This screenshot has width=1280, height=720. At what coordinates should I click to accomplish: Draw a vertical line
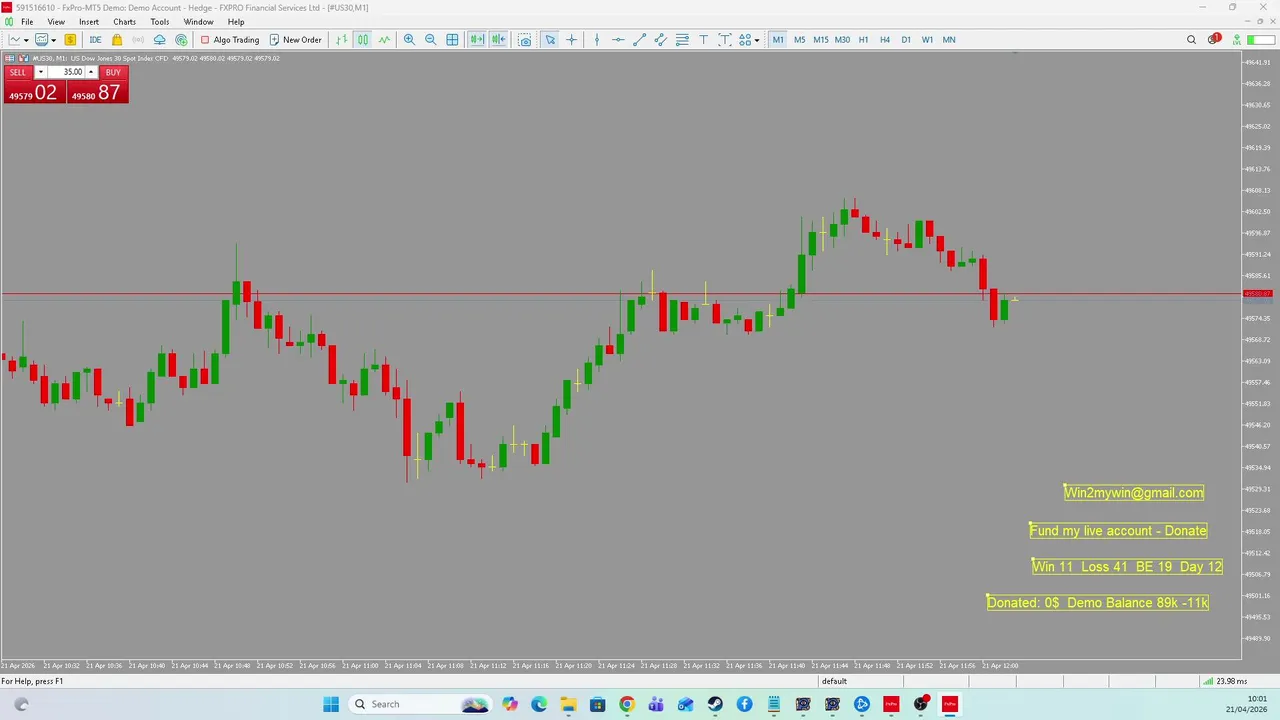tap(597, 40)
